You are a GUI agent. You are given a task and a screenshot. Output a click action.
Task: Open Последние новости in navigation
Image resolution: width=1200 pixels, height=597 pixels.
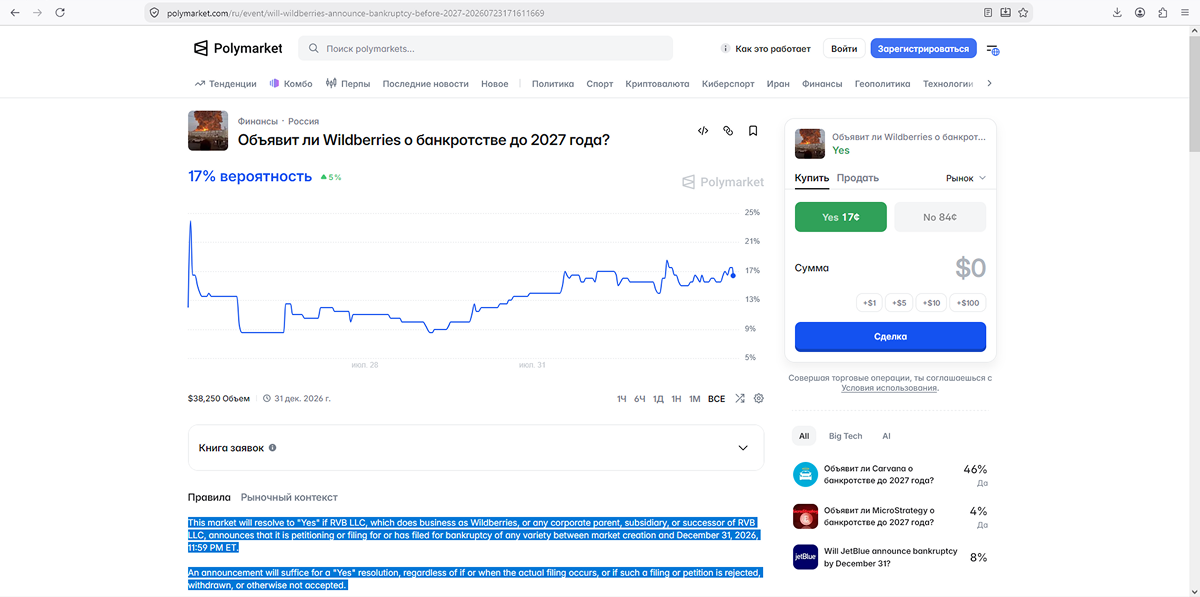point(425,84)
